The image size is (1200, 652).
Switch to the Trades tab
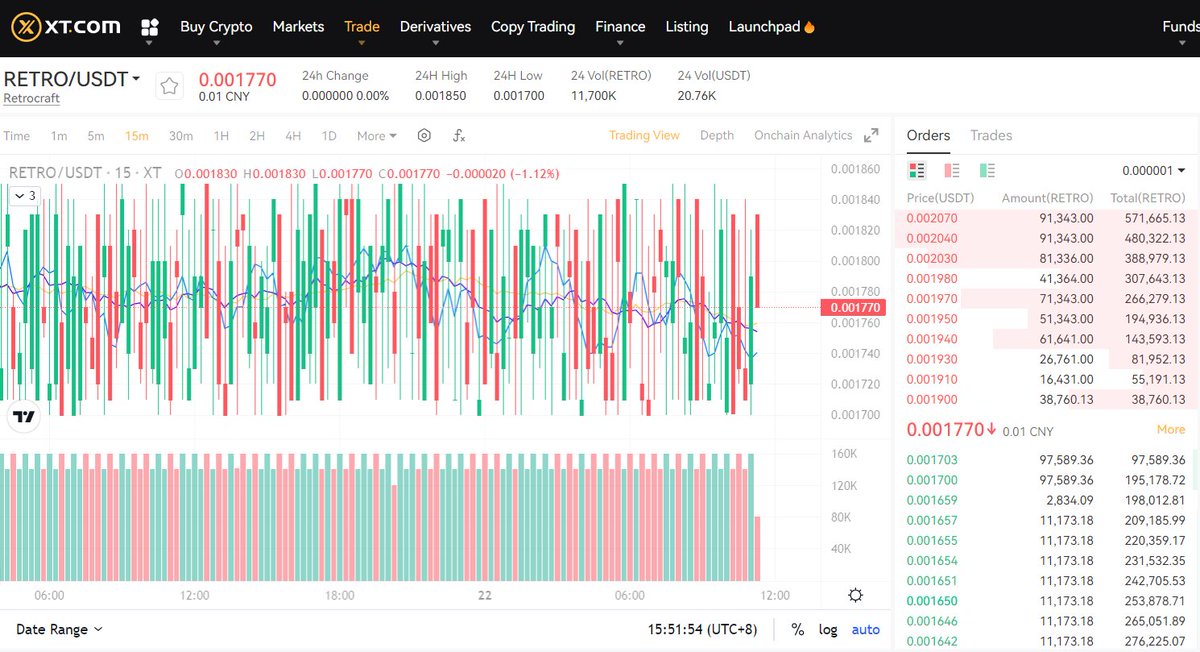991,136
